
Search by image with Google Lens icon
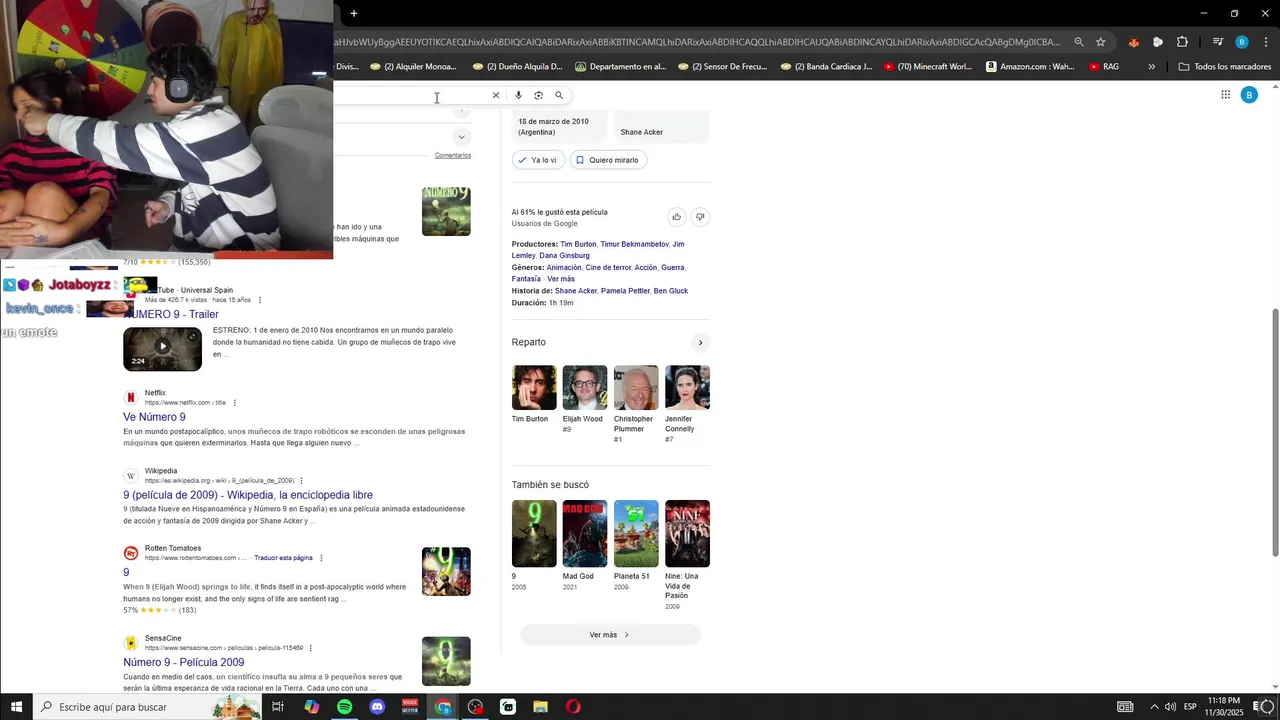tap(538, 95)
